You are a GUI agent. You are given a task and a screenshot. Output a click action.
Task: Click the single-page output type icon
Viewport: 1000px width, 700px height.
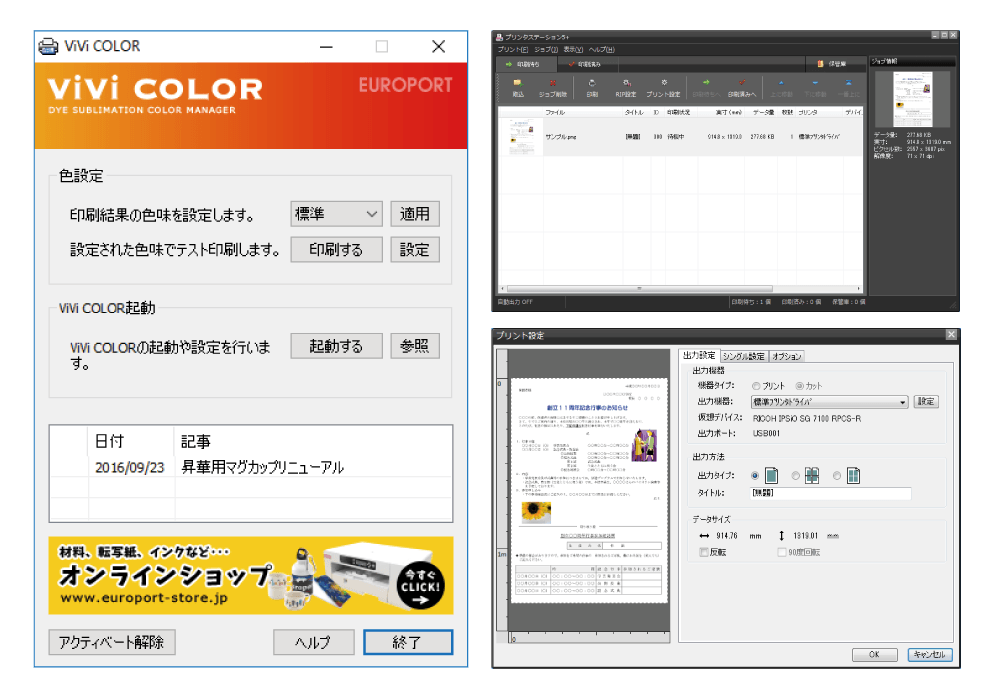click(x=771, y=476)
